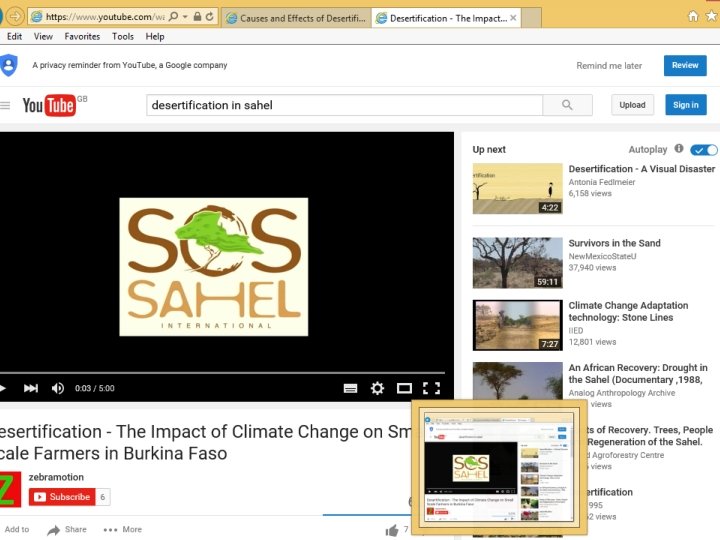
Task: Click the video play button
Action: point(3,388)
